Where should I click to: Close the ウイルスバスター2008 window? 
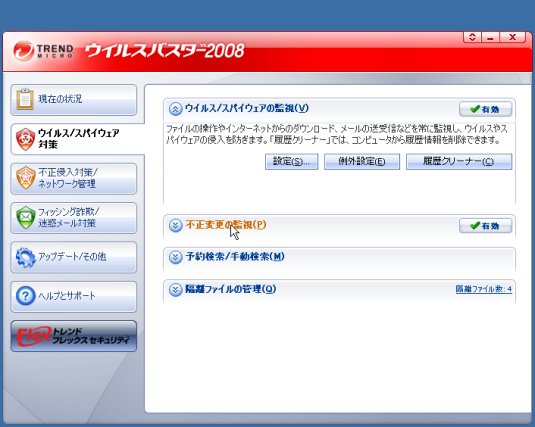pyautogui.click(x=512, y=37)
